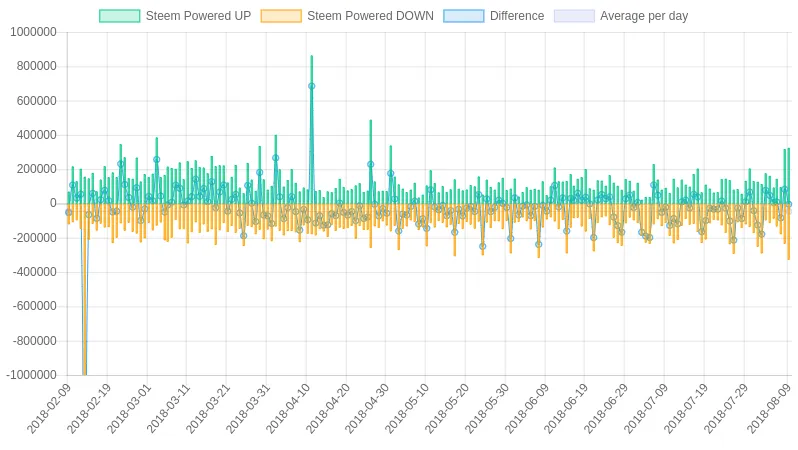This screenshot has height=450, width=798.
Task: Click the 2018-07-29 date label
Action: [x=726, y=408]
